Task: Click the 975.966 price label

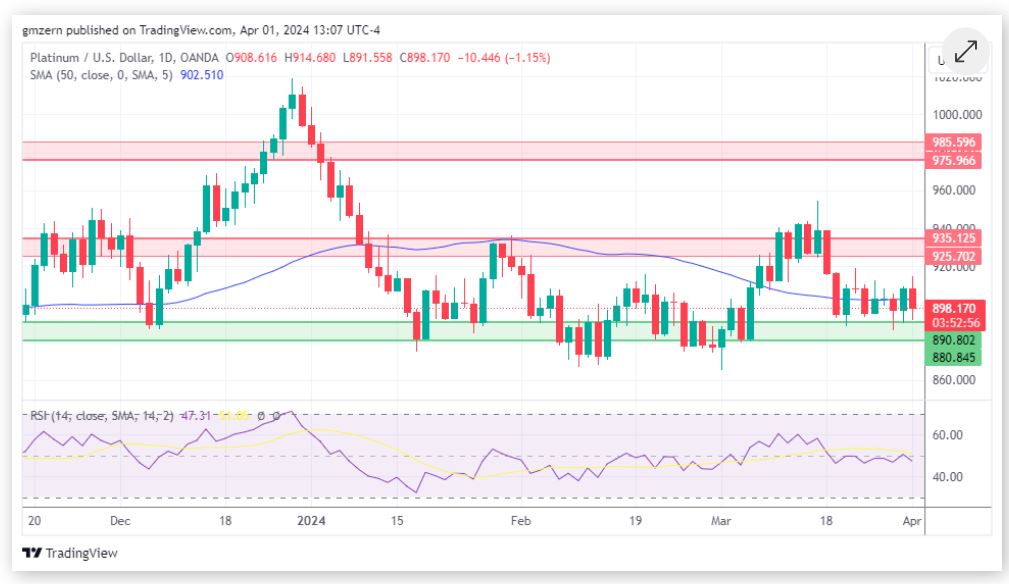Action: coord(953,161)
